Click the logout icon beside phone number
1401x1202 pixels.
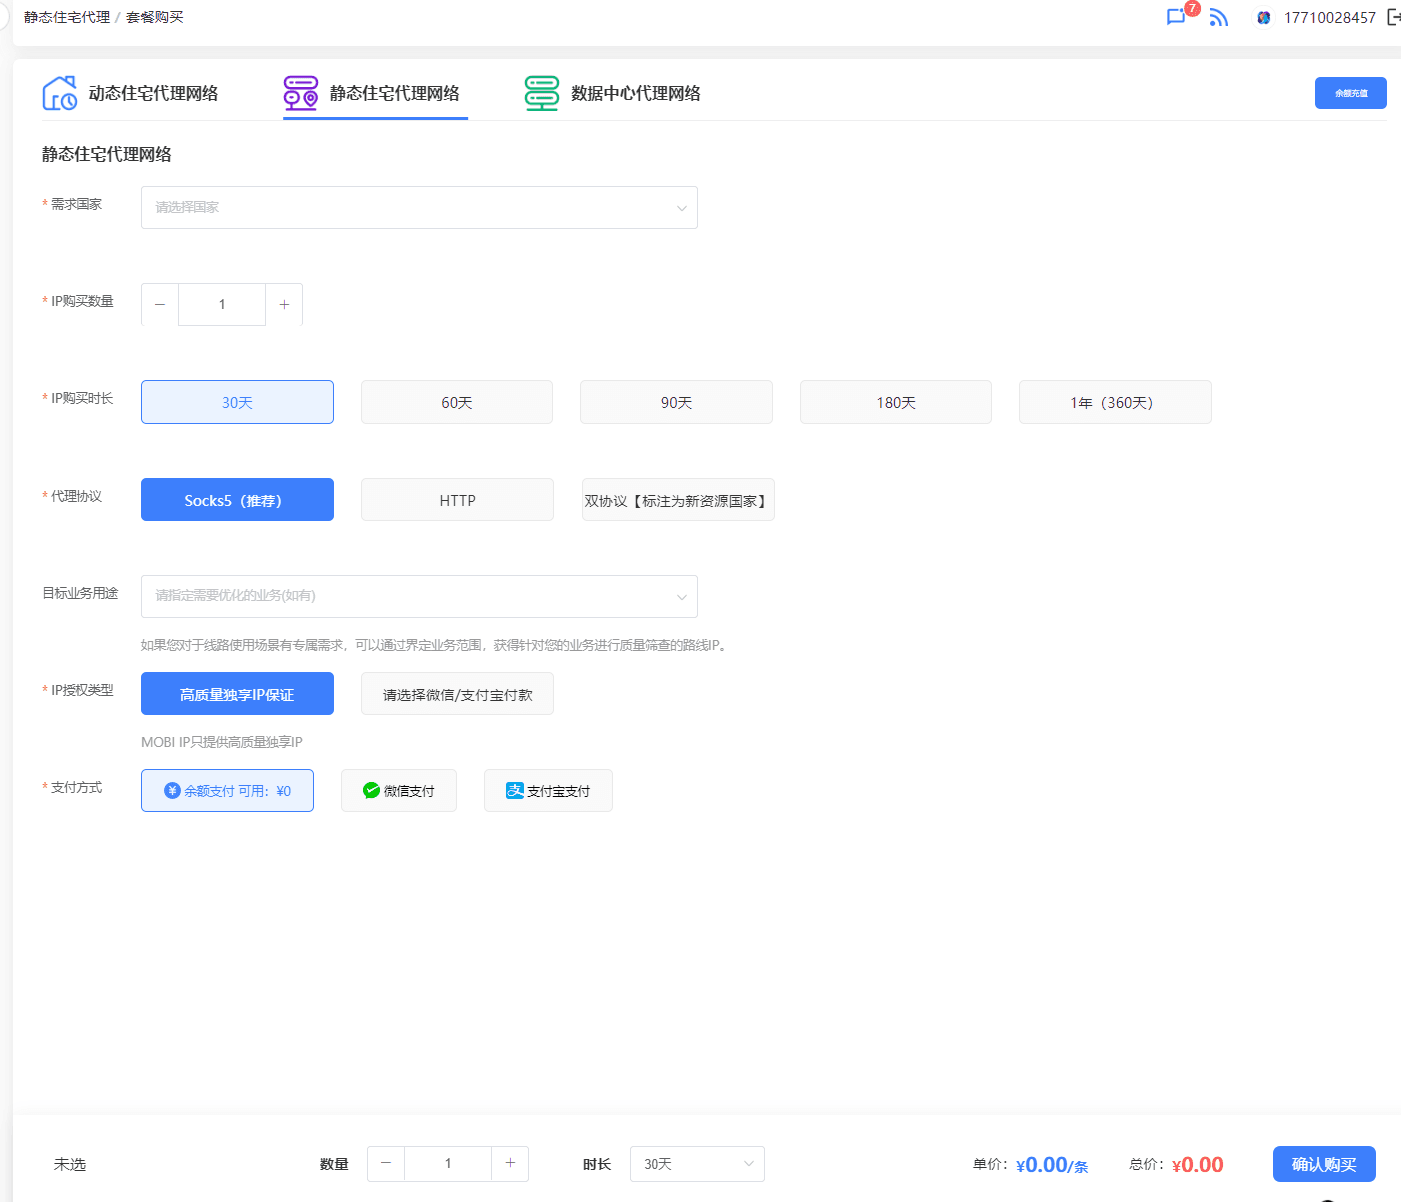(1393, 17)
